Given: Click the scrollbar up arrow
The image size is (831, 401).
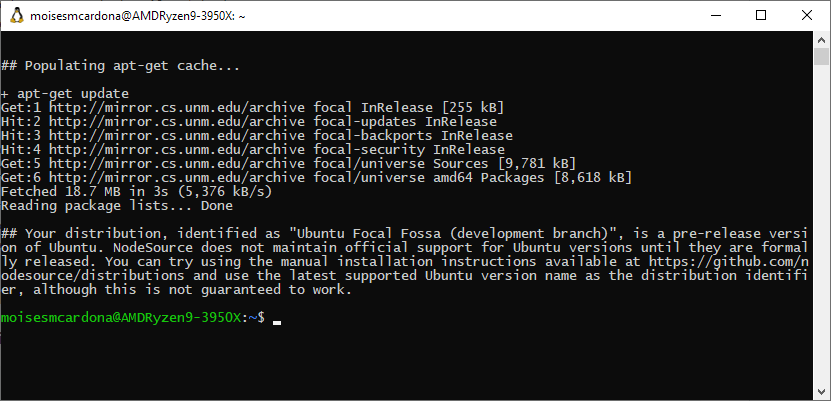Looking at the screenshot, I should coord(821,40).
